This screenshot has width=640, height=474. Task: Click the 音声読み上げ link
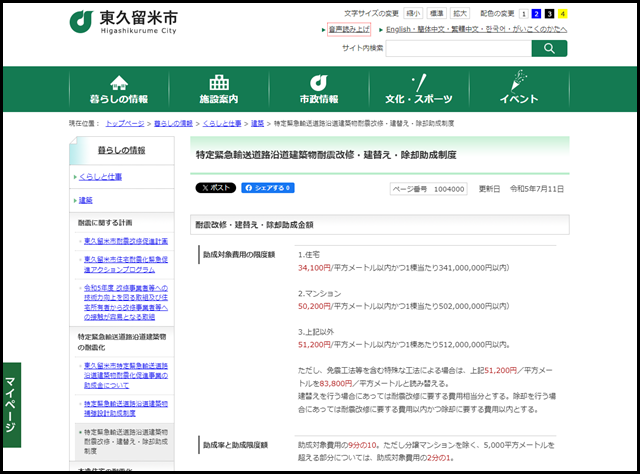click(350, 30)
